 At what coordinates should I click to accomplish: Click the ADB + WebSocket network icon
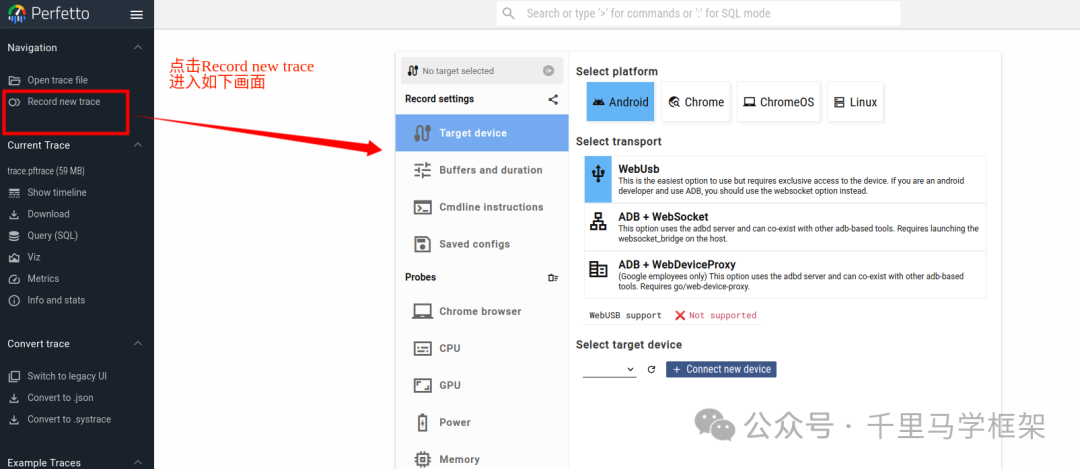pos(598,221)
